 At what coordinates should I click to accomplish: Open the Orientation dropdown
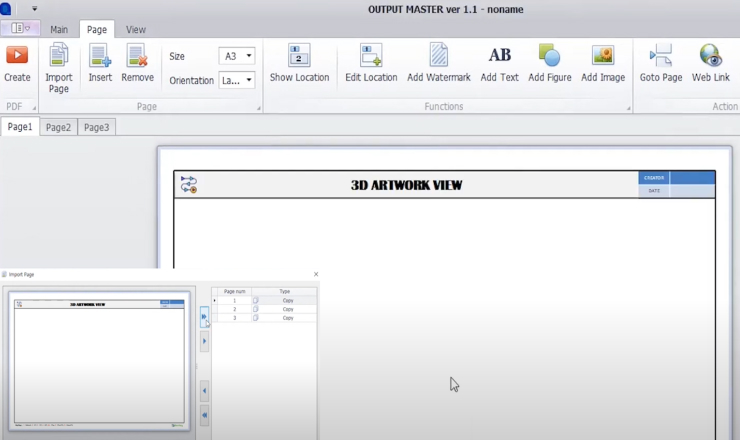(x=237, y=80)
